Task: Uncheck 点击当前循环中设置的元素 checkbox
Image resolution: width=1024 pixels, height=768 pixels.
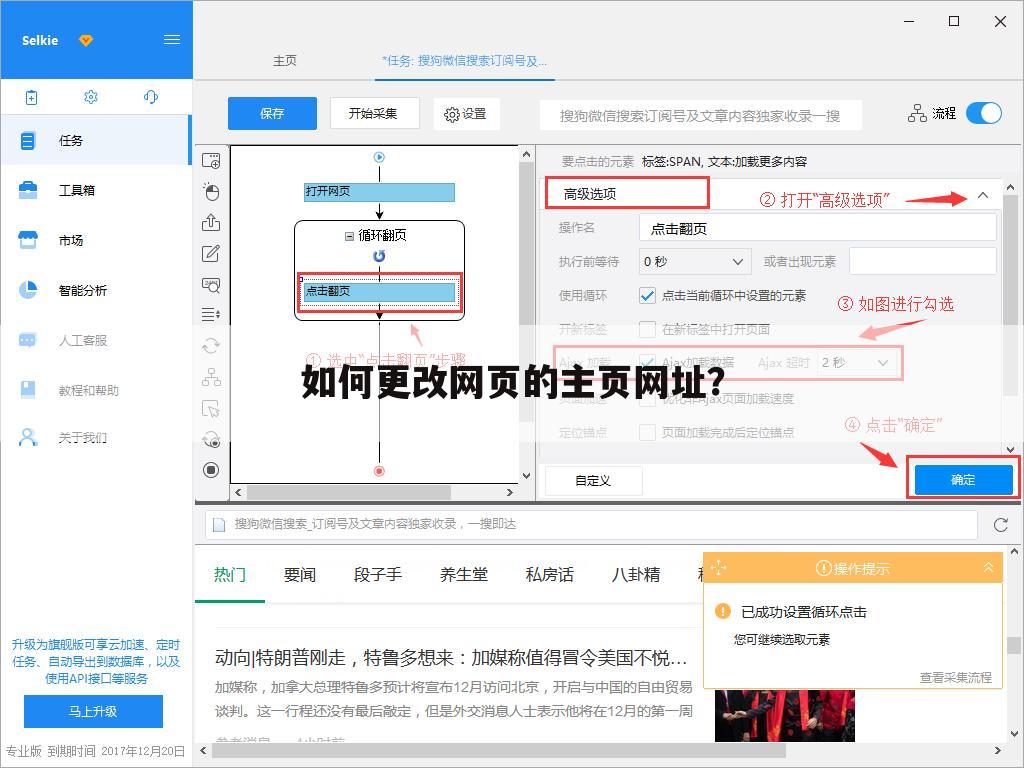Action: point(647,296)
